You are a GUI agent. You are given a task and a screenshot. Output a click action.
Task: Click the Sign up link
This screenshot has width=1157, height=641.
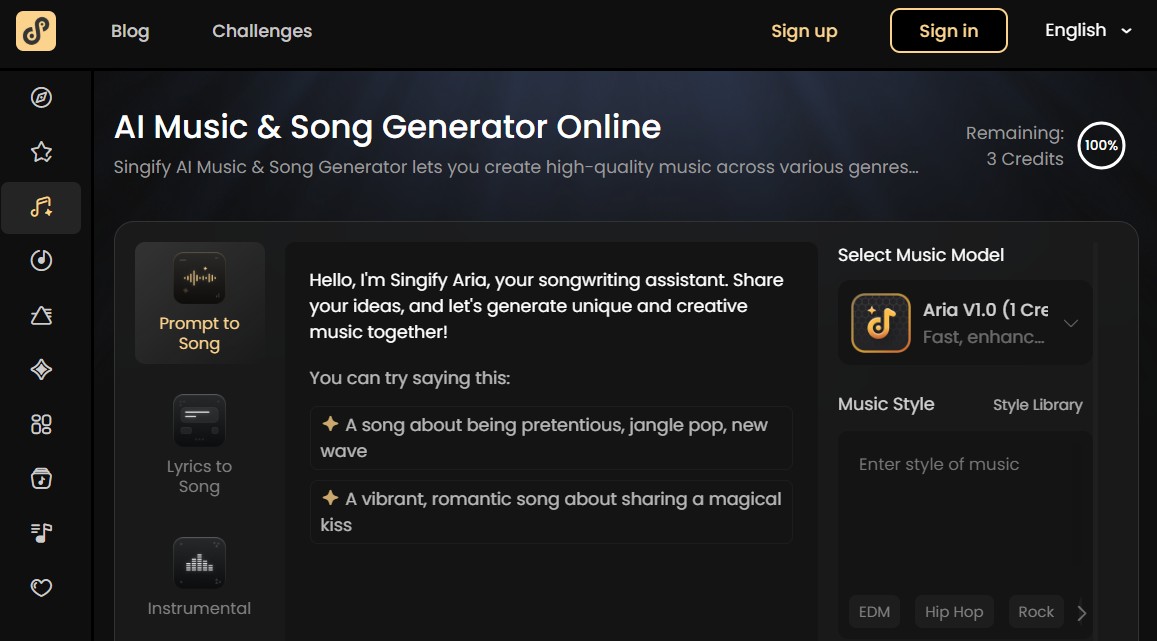pos(804,31)
